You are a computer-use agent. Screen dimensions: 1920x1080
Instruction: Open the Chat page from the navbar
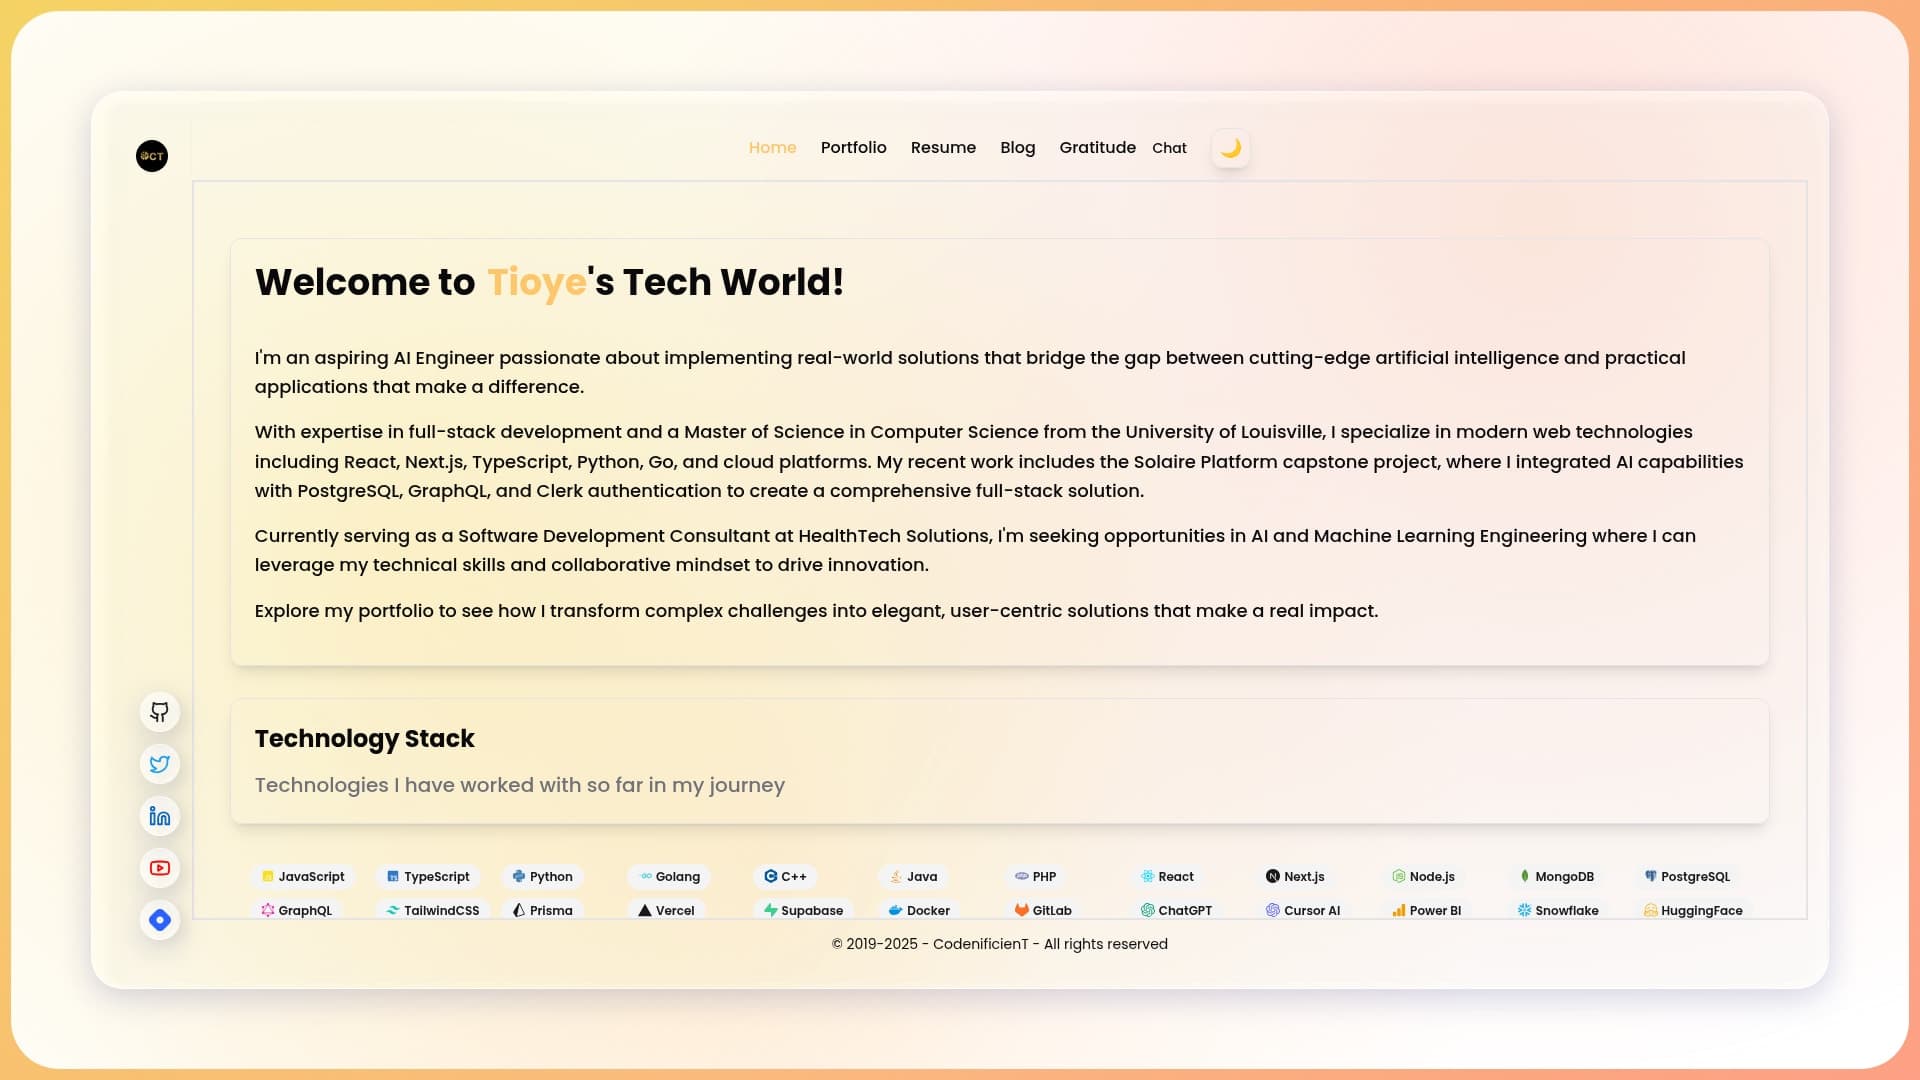1168,147
